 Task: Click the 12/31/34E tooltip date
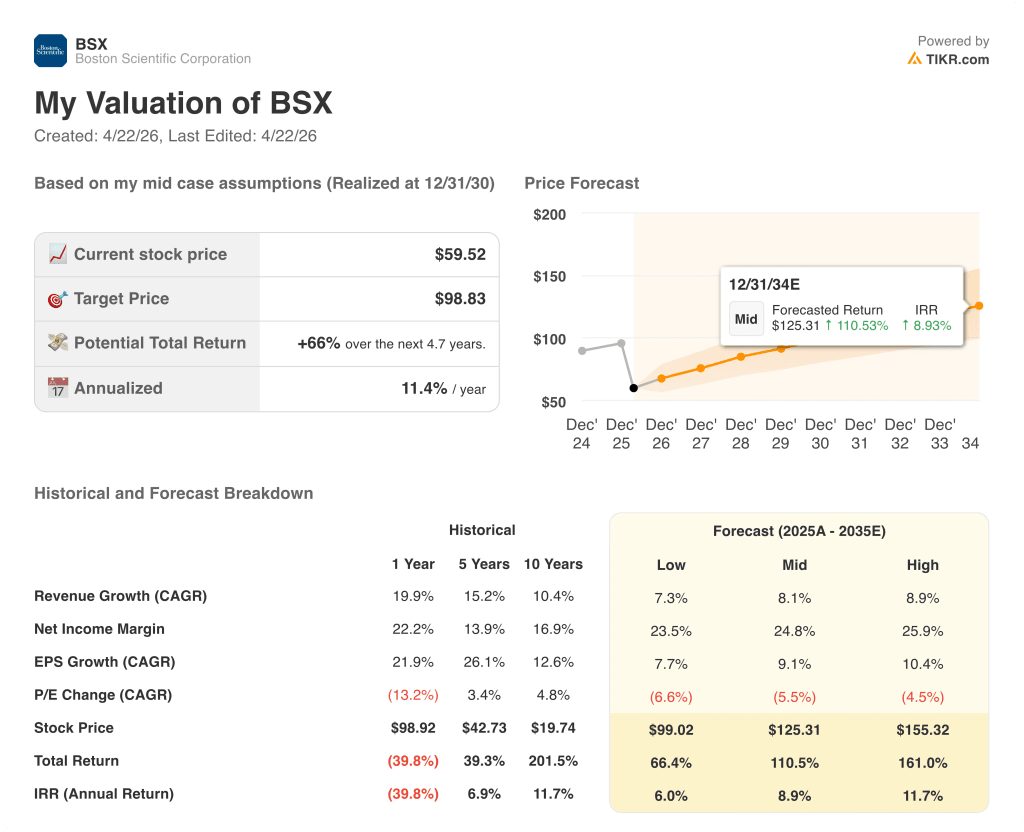pos(764,284)
